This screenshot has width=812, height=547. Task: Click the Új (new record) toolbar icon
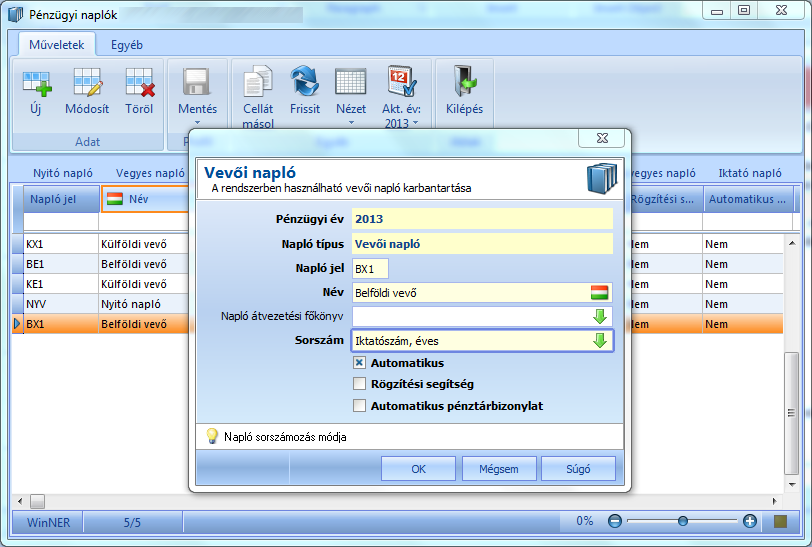pos(37,83)
